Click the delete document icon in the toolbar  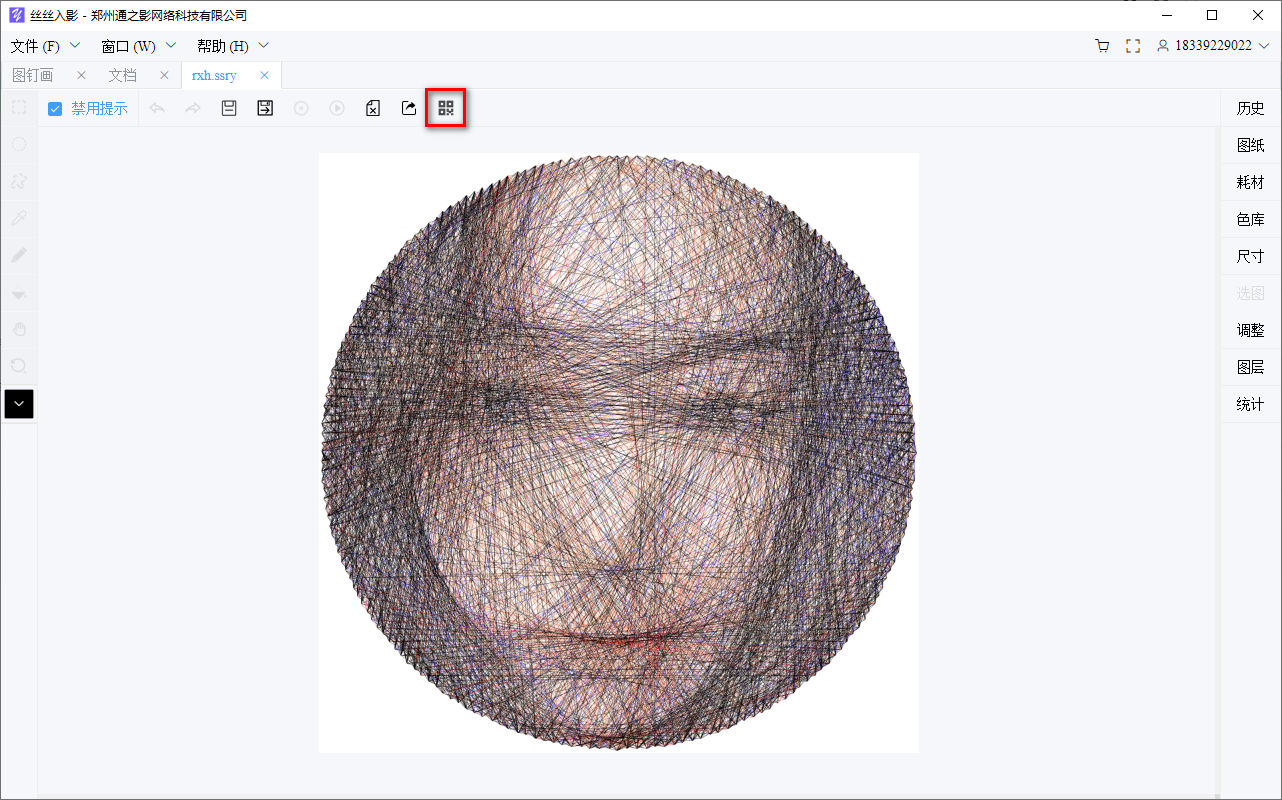372,108
